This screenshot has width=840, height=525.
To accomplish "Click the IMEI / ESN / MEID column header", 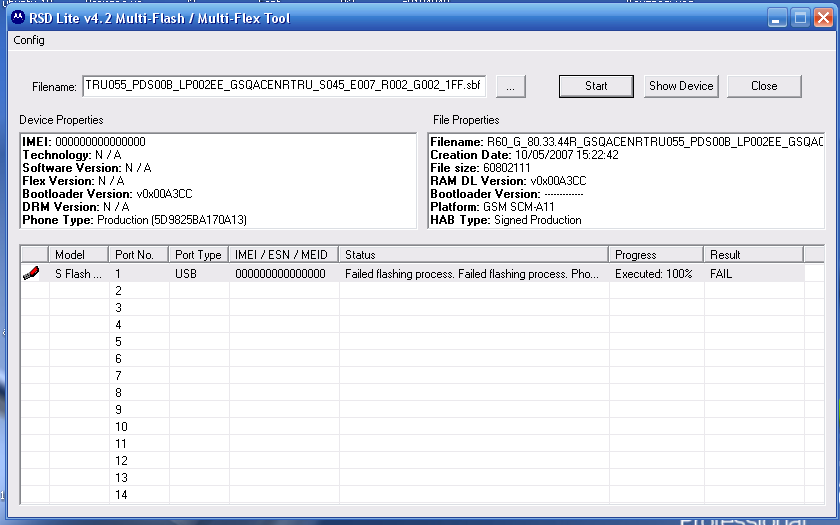I will point(283,254).
